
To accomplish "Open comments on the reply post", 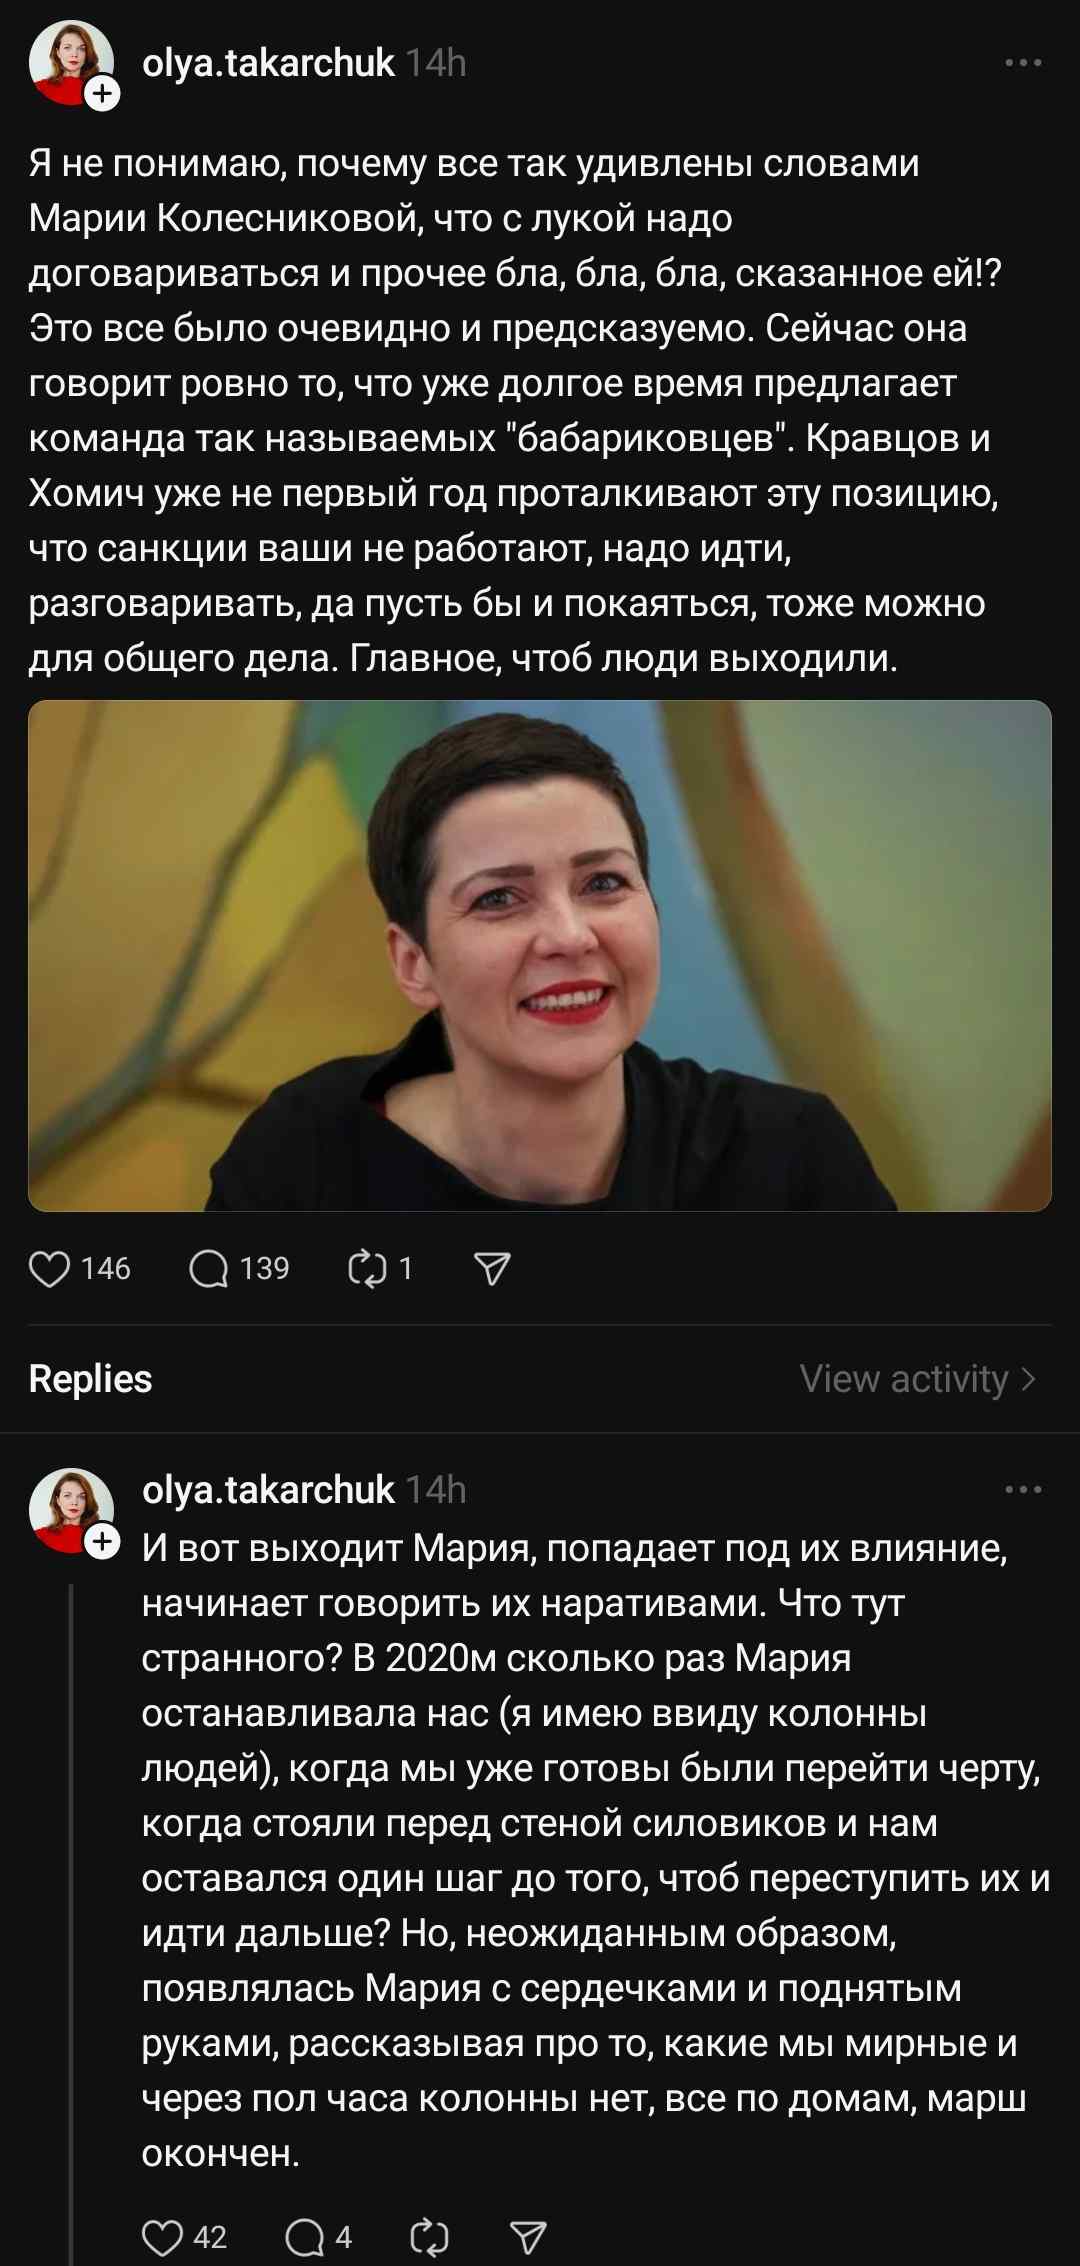I will point(304,2237).
